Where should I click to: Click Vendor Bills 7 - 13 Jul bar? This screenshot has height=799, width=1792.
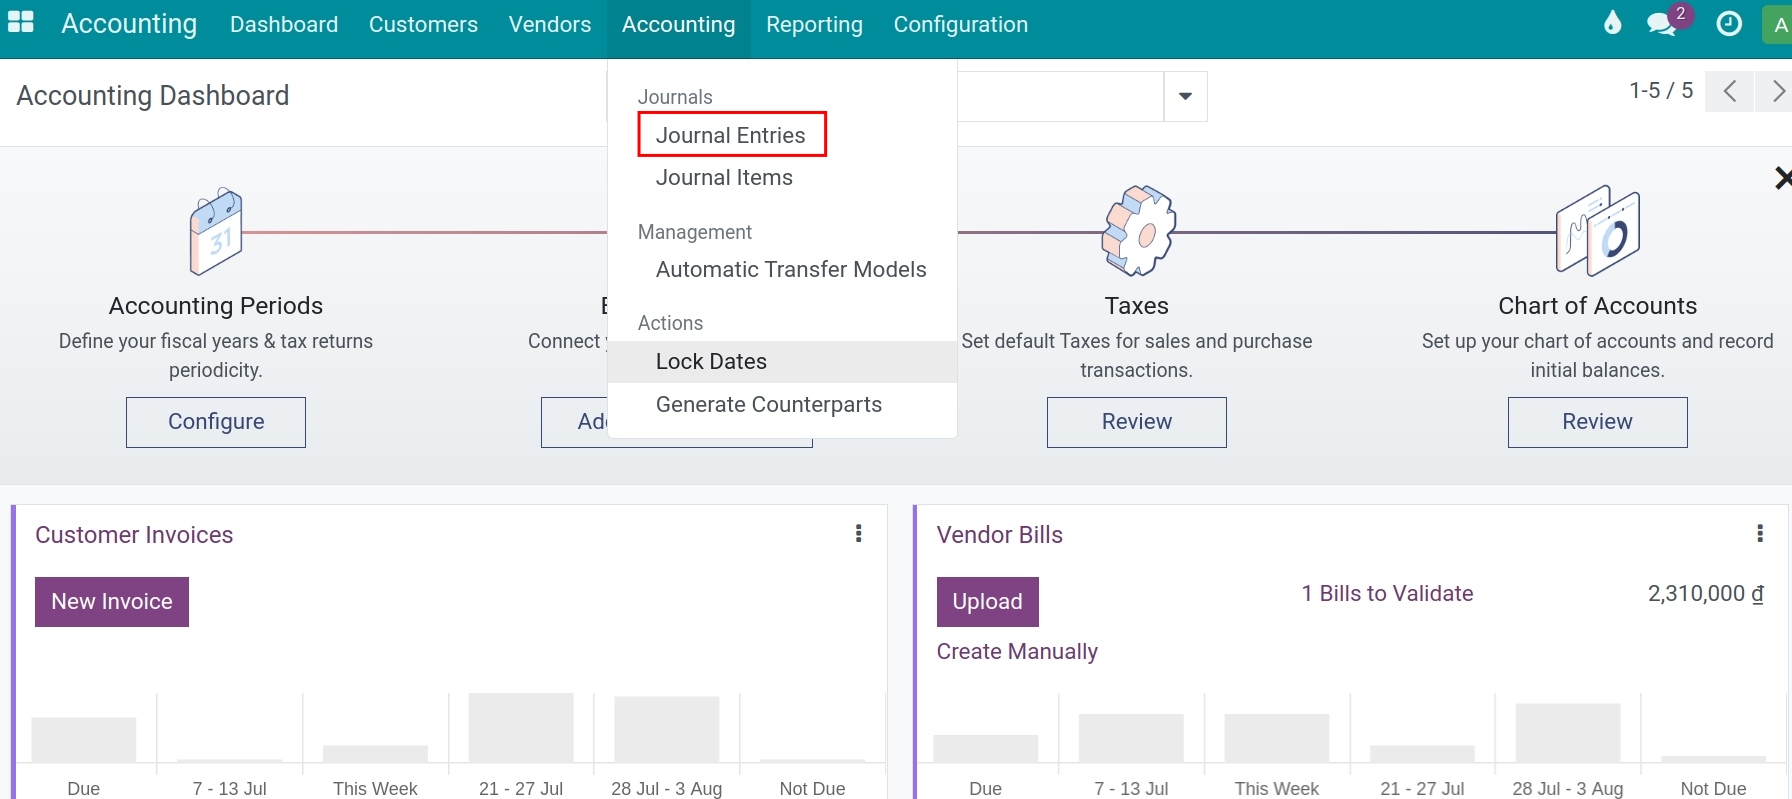pyautogui.click(x=1131, y=739)
